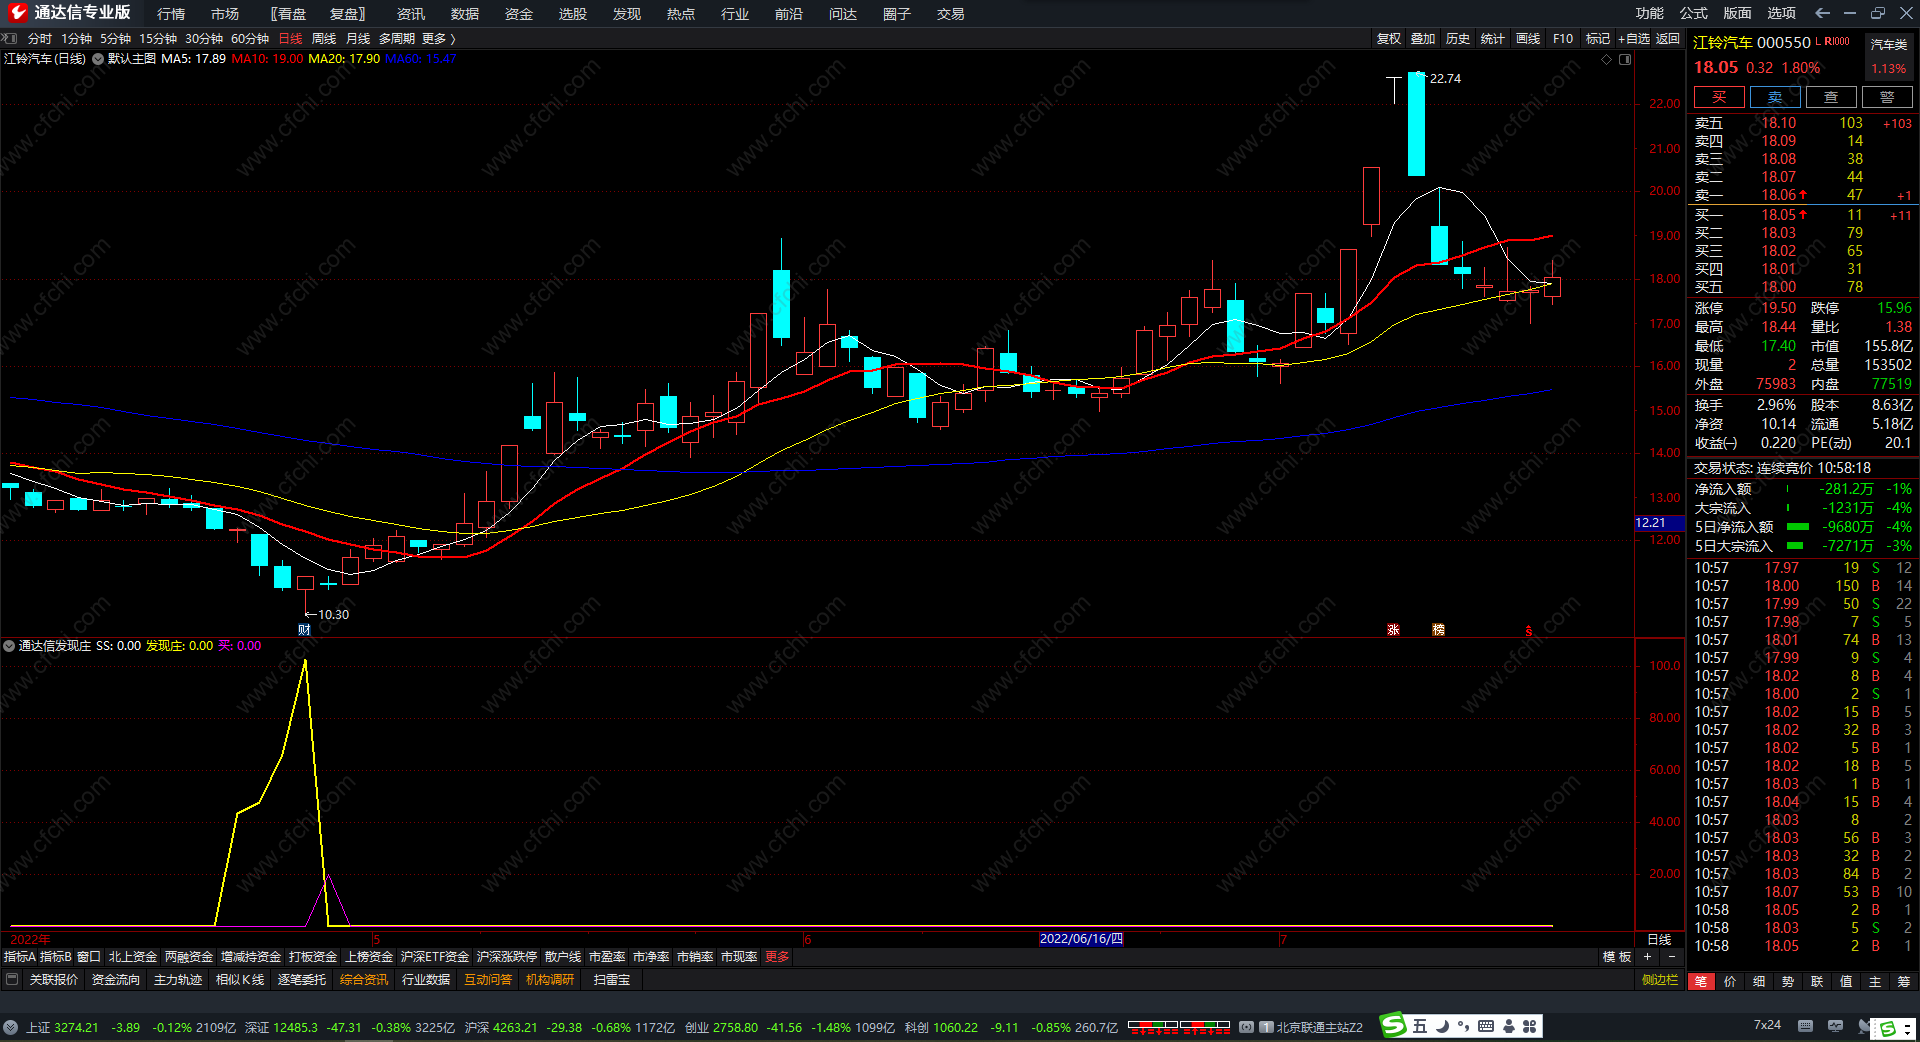Open the 选股 stock screening menu
The width and height of the screenshot is (1920, 1042).
tap(573, 14)
